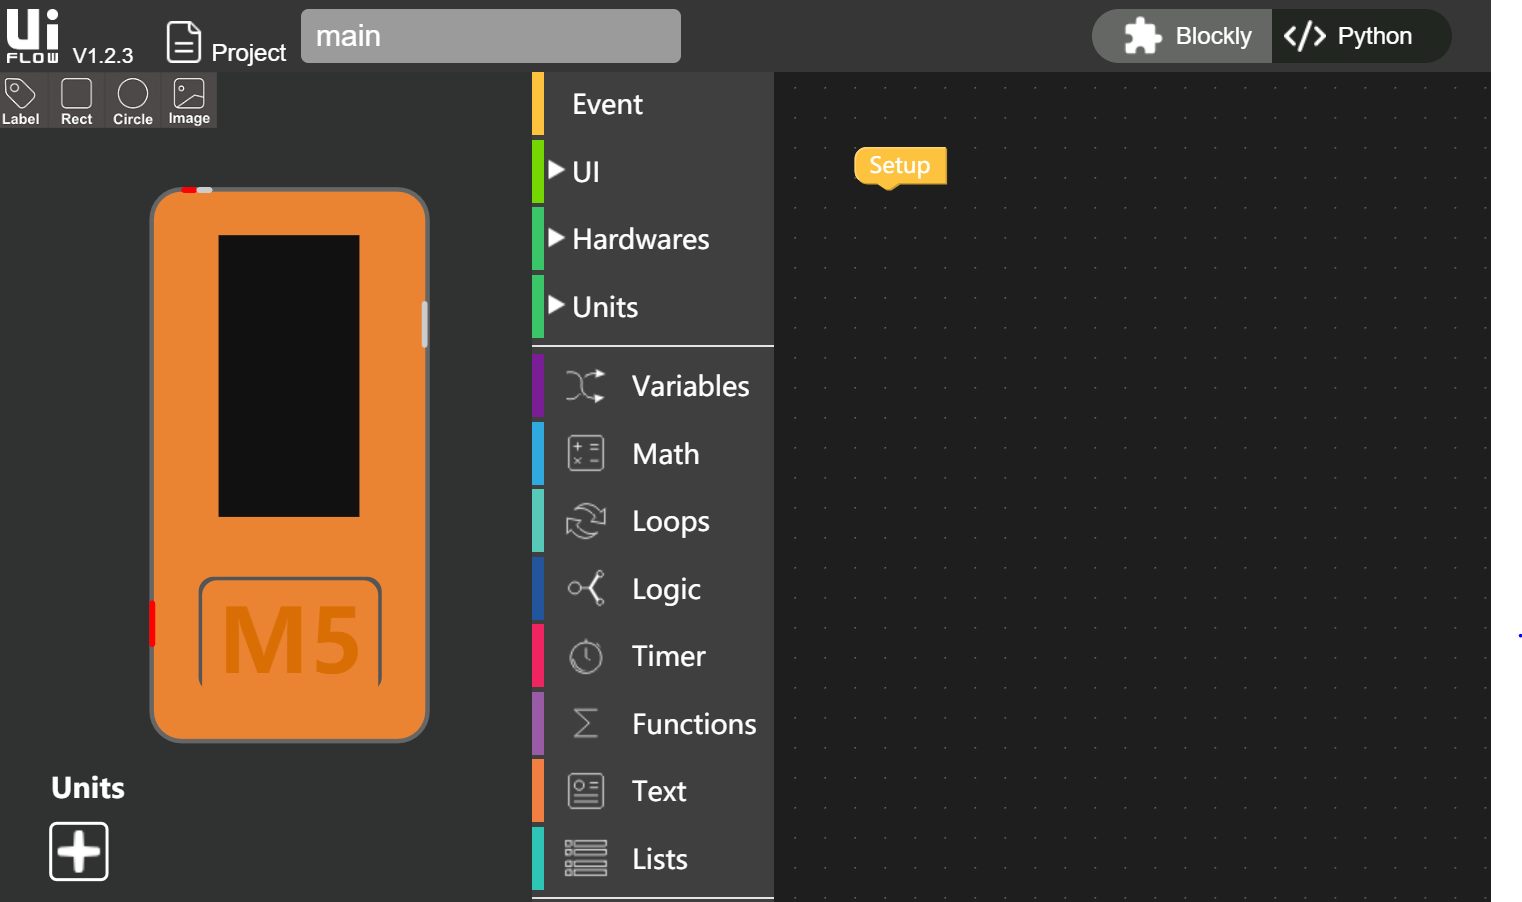Click the black device screen preview

tap(289, 376)
